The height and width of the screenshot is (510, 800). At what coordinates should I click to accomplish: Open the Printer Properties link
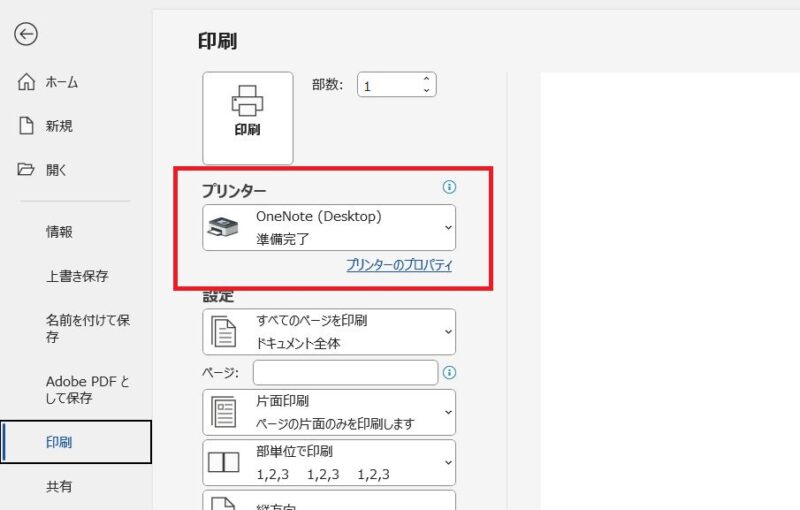click(x=399, y=265)
